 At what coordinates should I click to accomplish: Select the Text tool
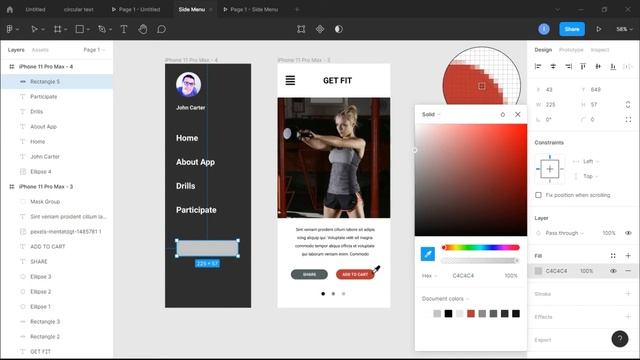coord(124,29)
